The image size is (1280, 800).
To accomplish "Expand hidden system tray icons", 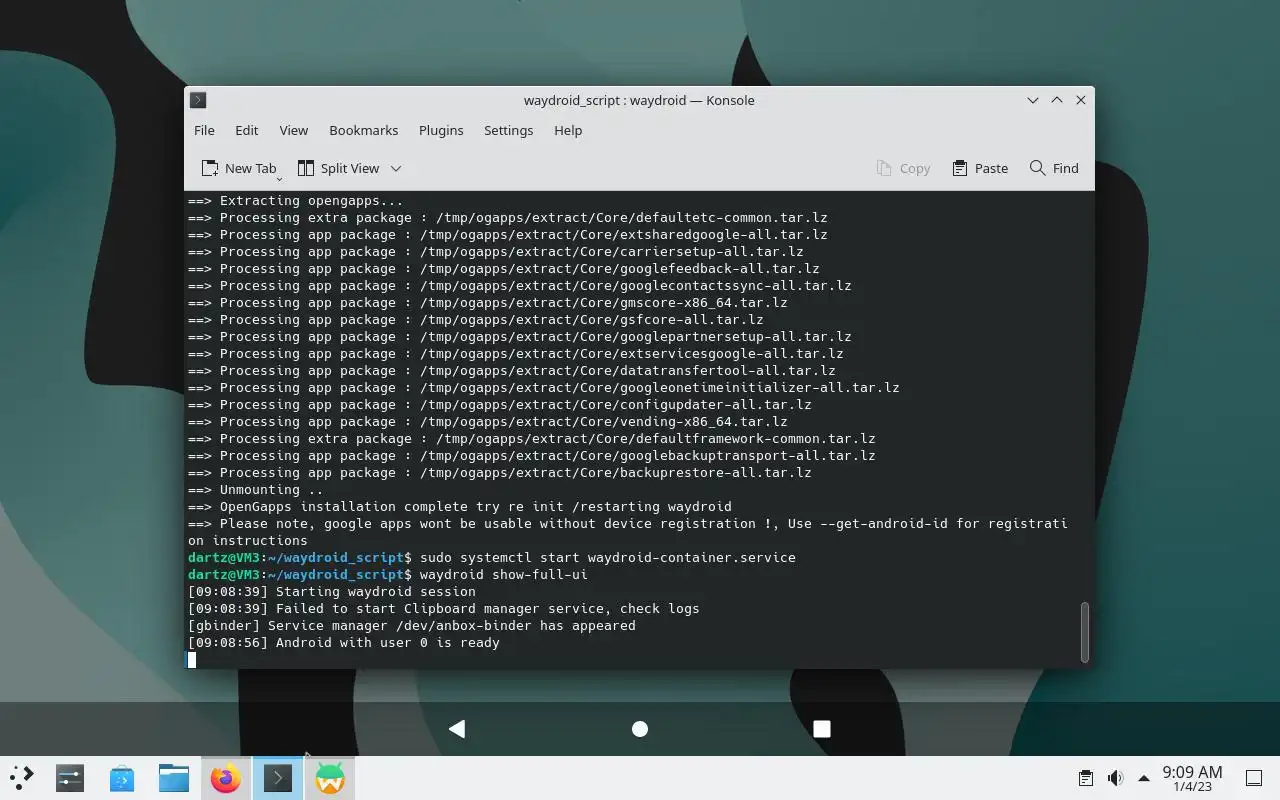I will click(x=1144, y=778).
